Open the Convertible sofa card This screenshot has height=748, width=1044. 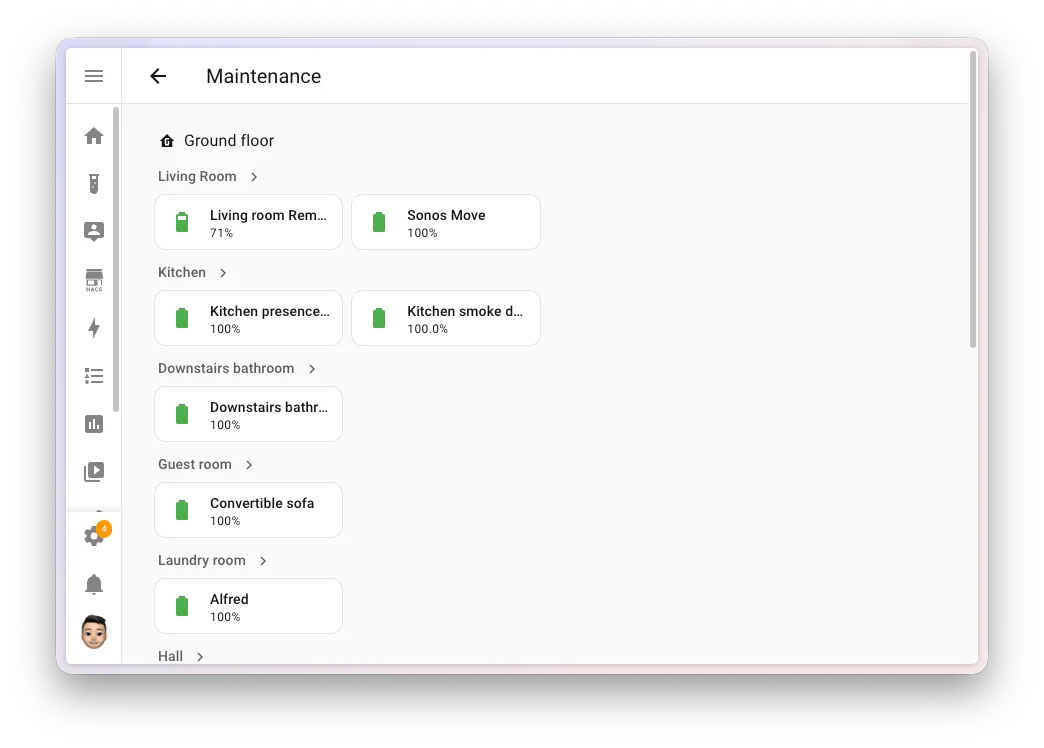[248, 510]
